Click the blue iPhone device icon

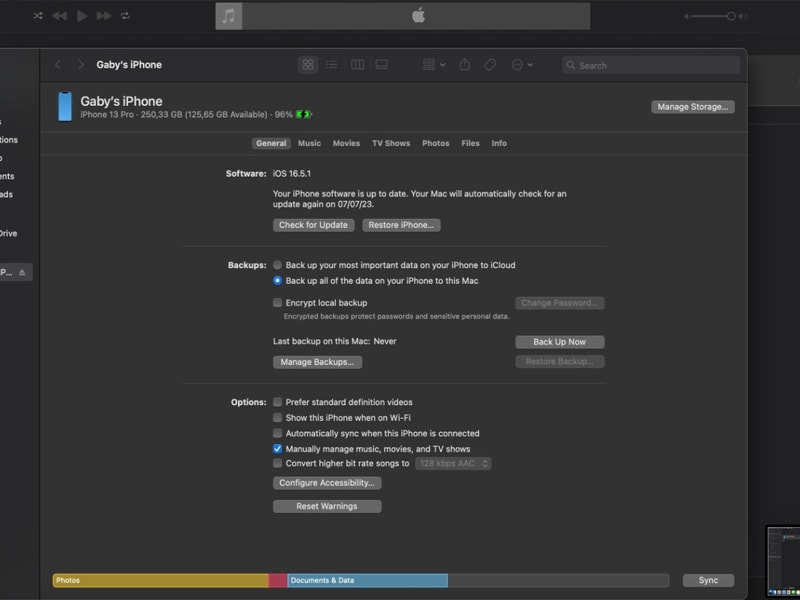tap(65, 107)
